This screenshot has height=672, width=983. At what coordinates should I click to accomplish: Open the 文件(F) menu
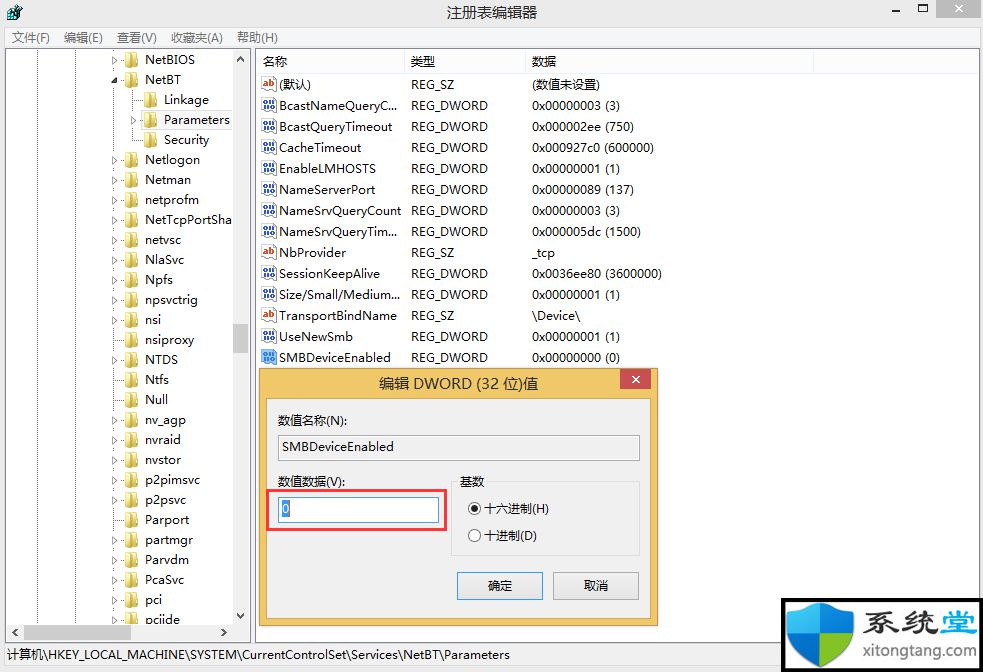pos(31,38)
